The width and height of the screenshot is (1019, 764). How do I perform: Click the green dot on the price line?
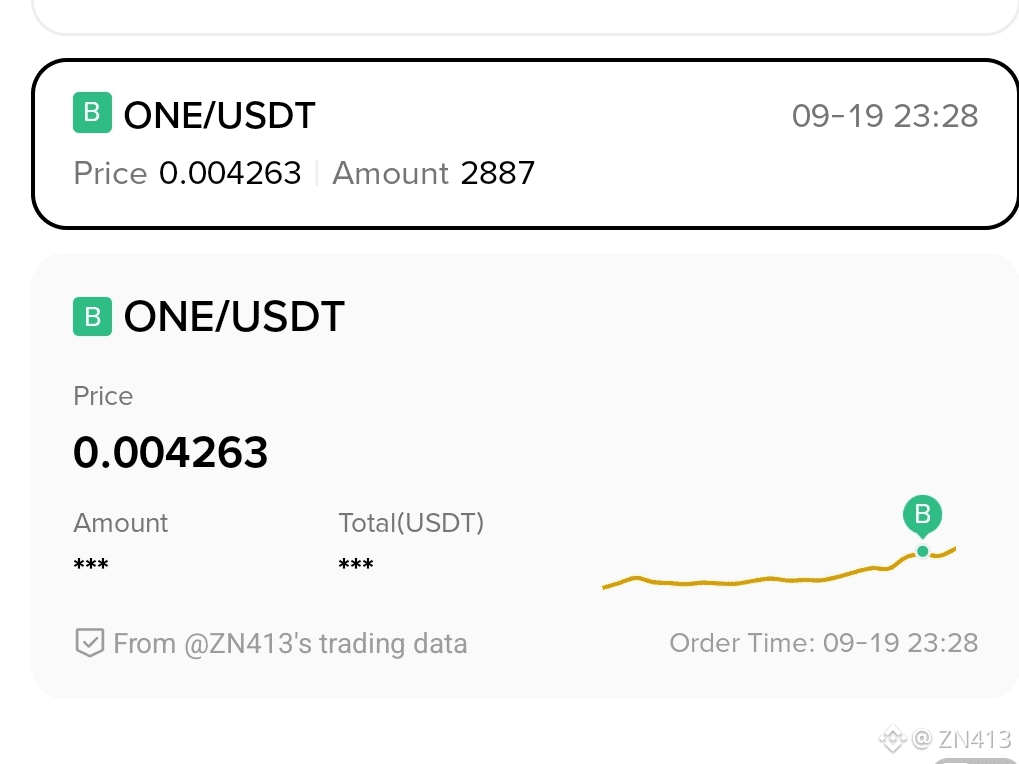point(922,552)
